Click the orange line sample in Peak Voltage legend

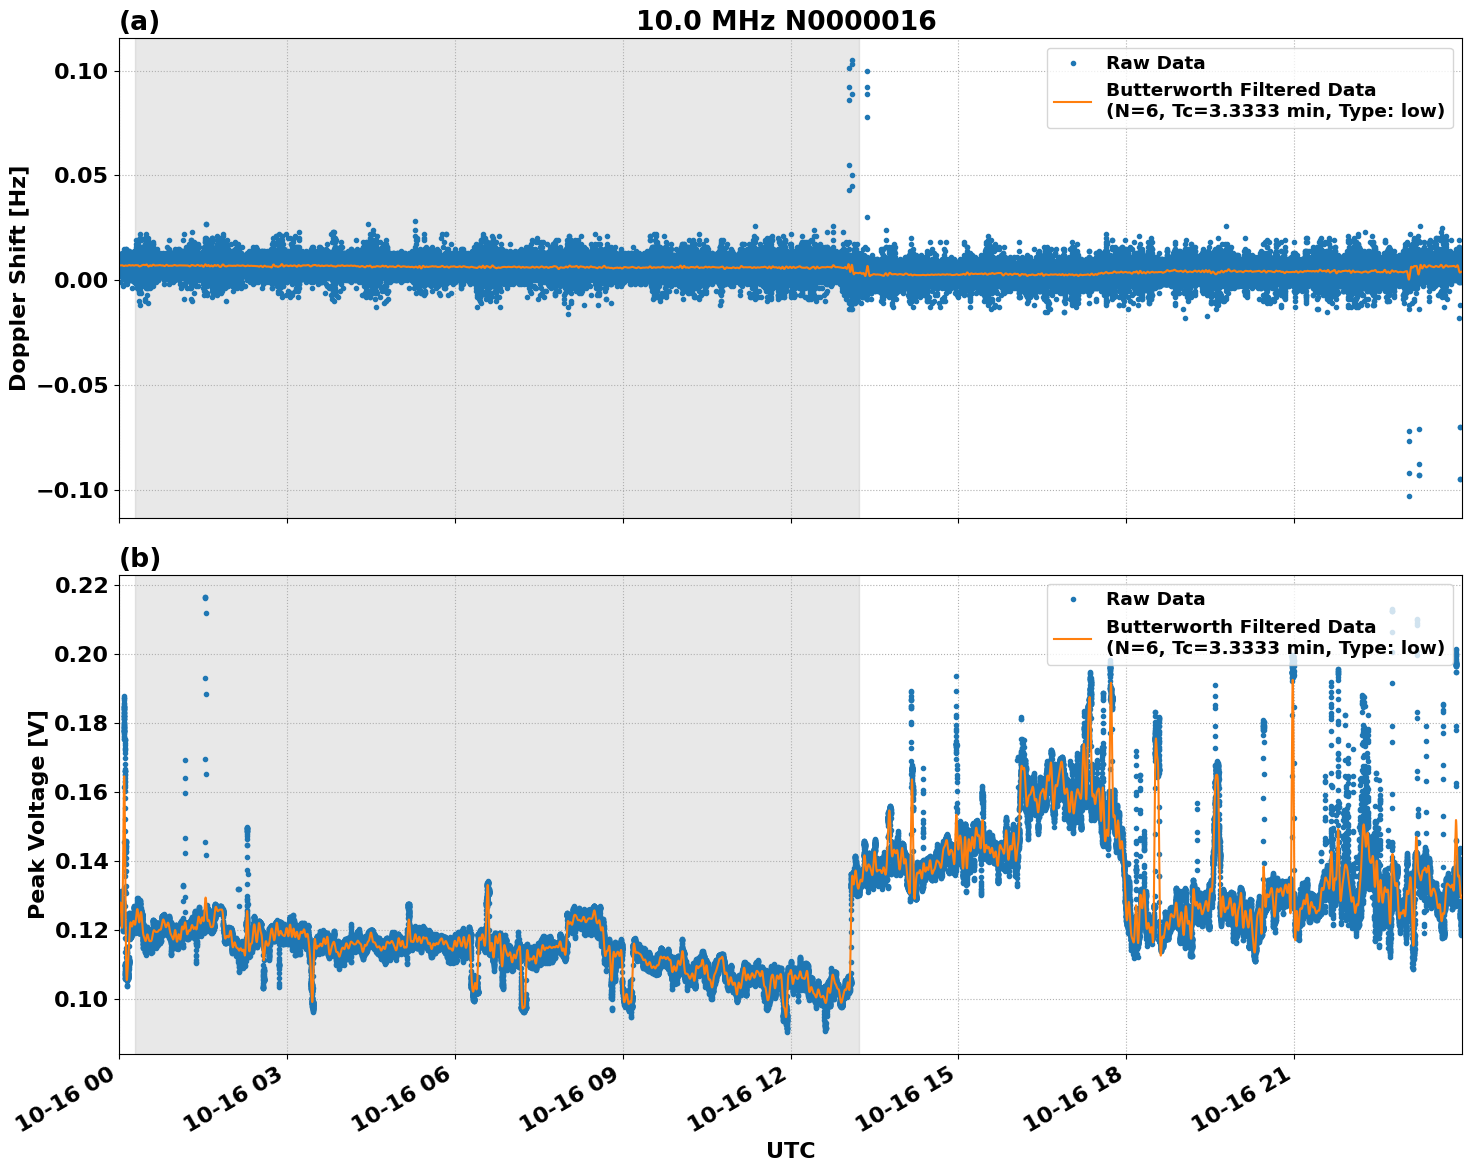point(1073,637)
